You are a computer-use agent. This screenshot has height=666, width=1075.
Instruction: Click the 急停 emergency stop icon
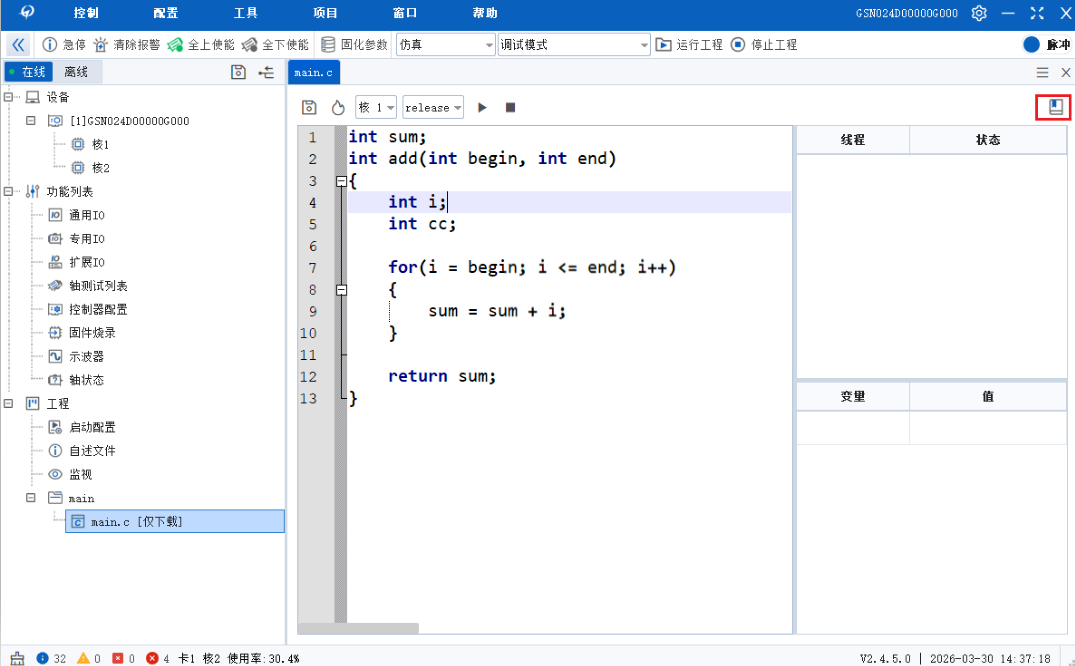tap(50, 45)
